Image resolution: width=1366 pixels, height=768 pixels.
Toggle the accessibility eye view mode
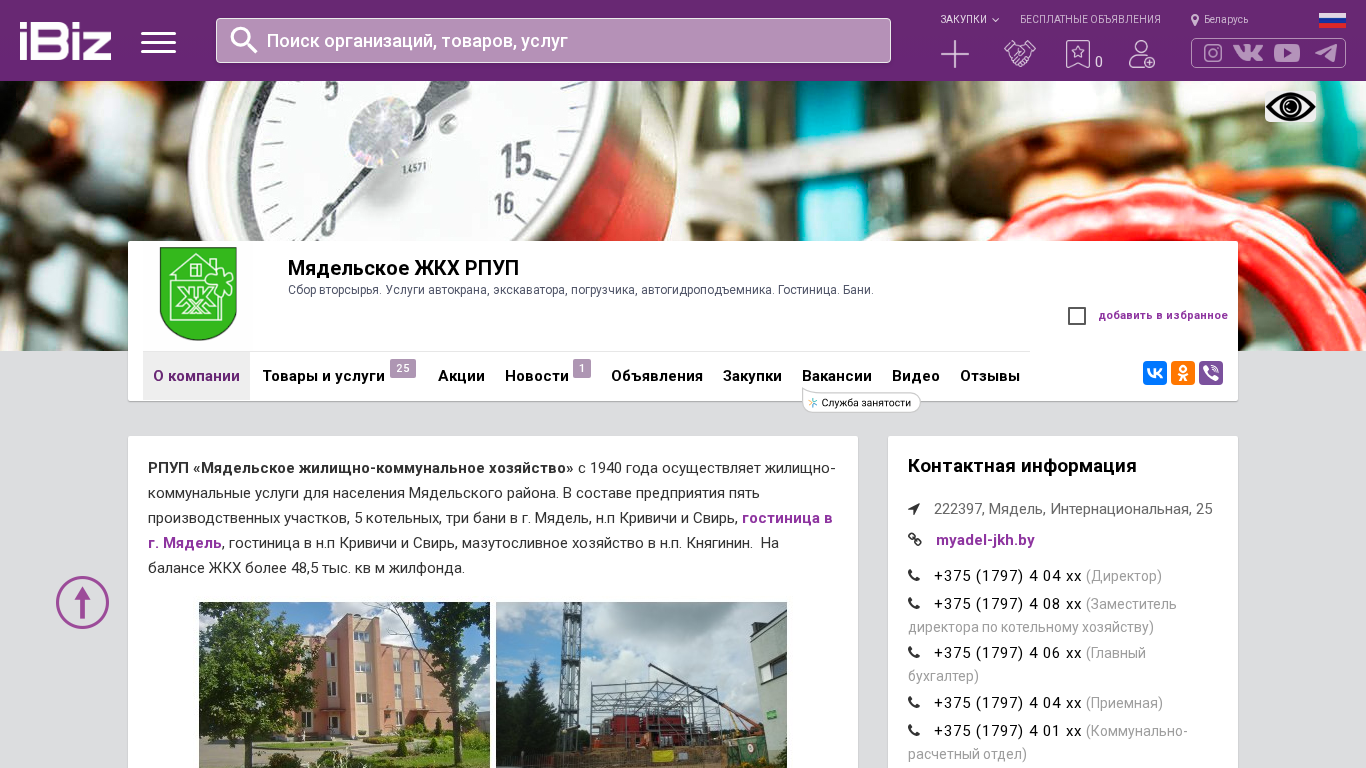[1290, 107]
